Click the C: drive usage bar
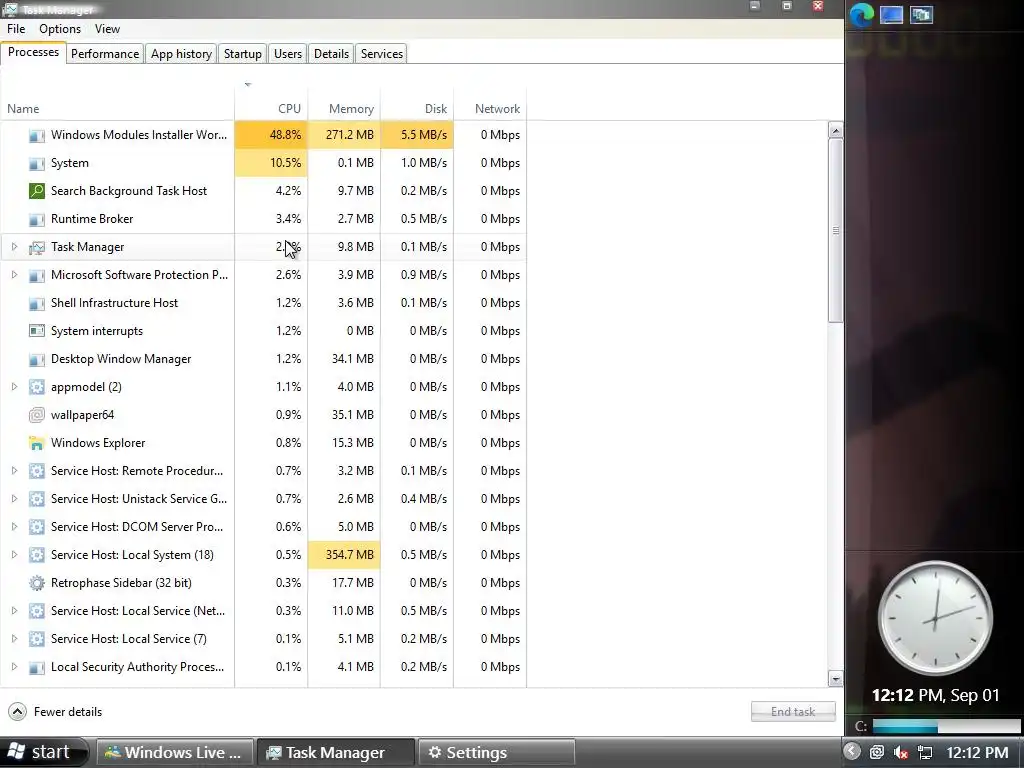This screenshot has height=768, width=1024. point(946,726)
